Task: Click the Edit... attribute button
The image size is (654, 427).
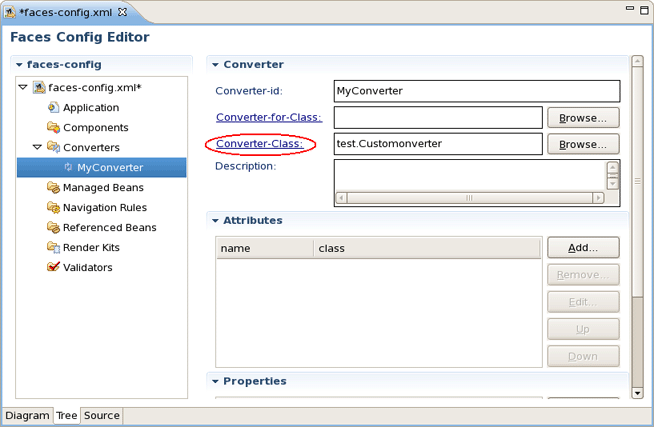Action: pos(583,302)
